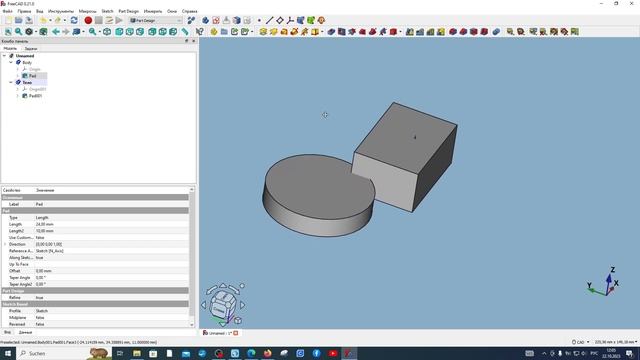Click the Fit all view icon
This screenshot has height=360, width=640.
8,31
